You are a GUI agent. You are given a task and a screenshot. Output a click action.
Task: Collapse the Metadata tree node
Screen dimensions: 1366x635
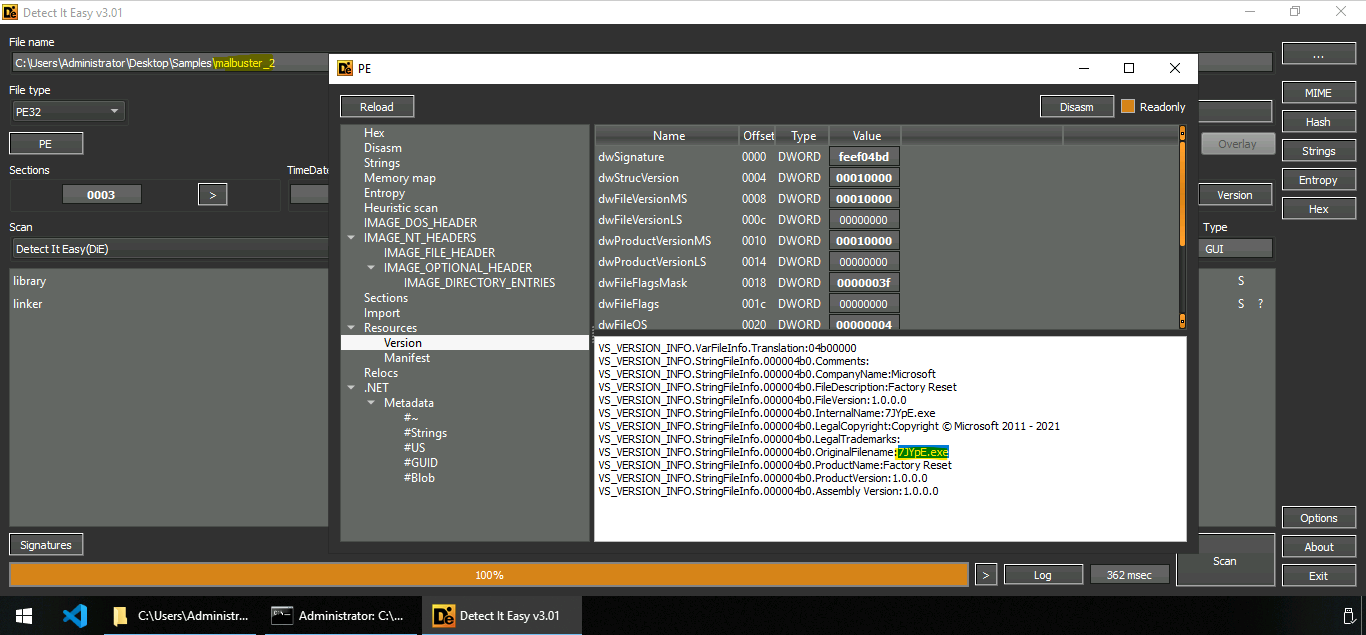pos(371,403)
